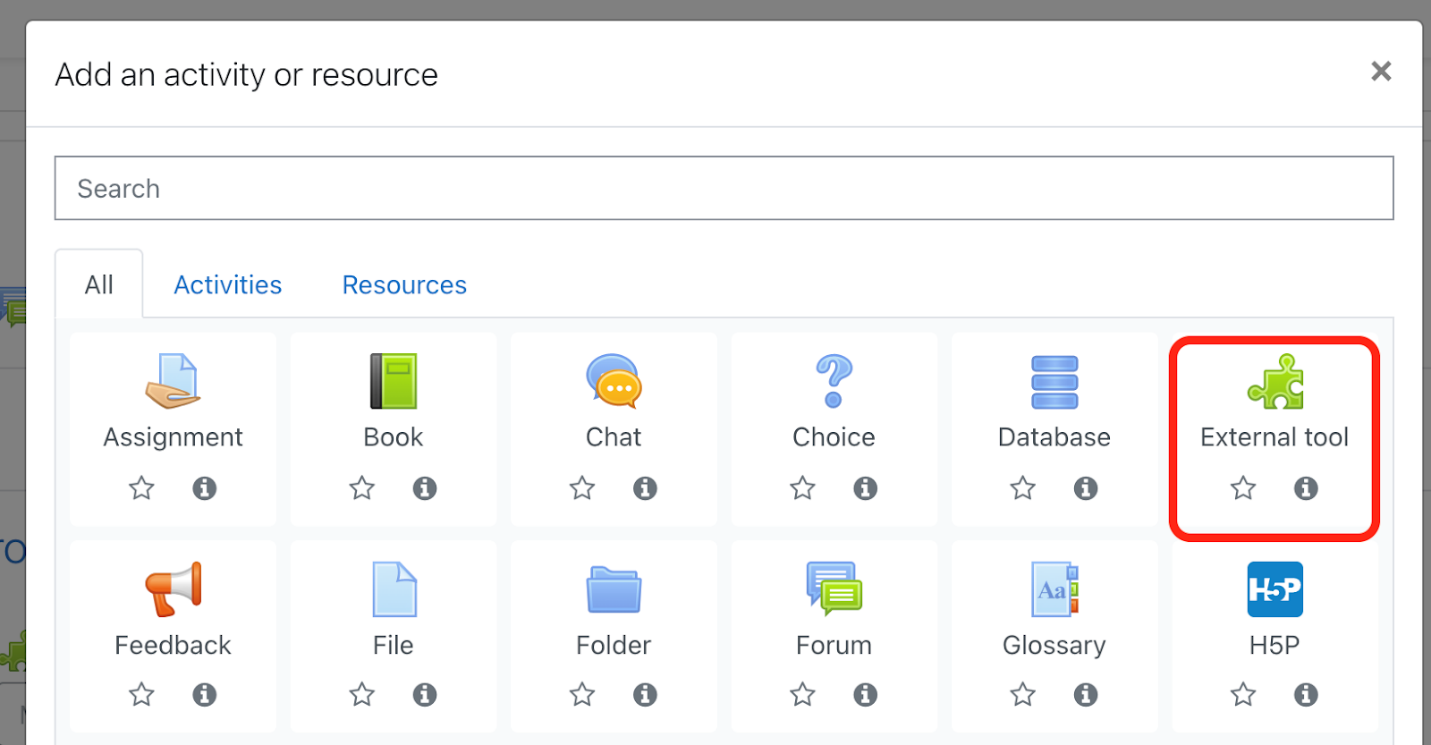
Task: Close the Add an activity dialog
Action: [1381, 71]
